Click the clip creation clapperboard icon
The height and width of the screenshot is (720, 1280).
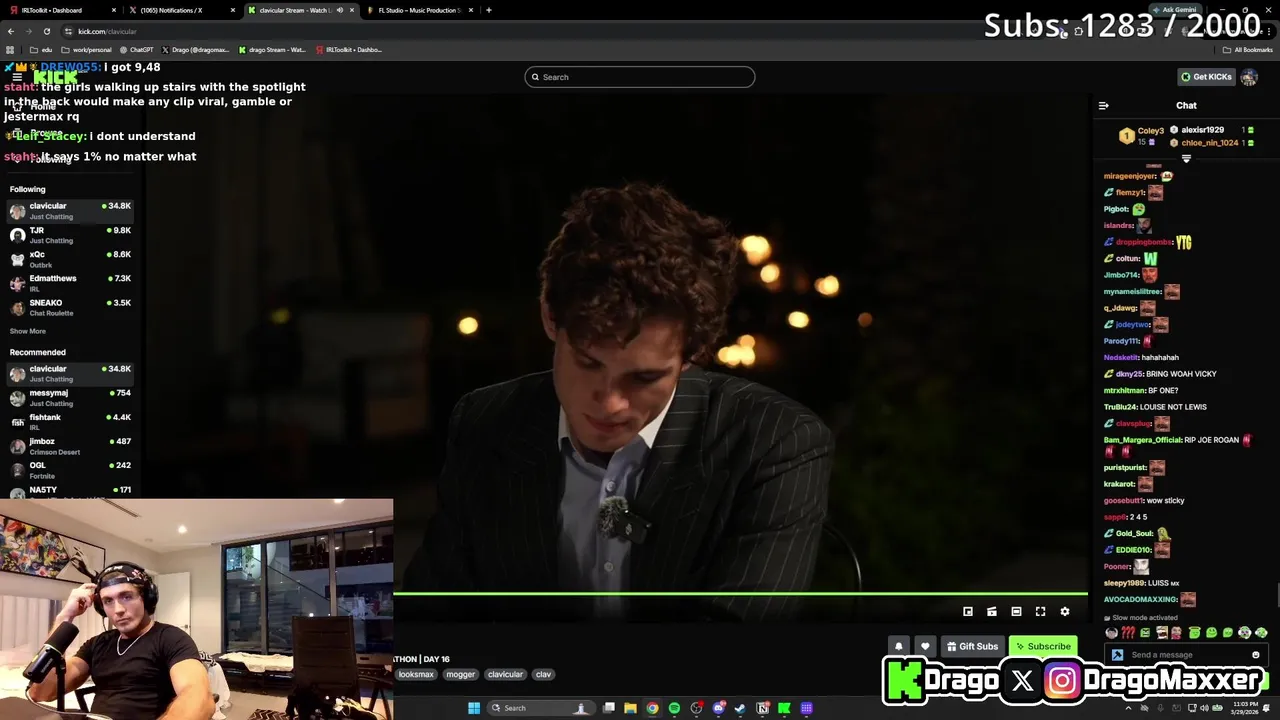tap(992, 611)
